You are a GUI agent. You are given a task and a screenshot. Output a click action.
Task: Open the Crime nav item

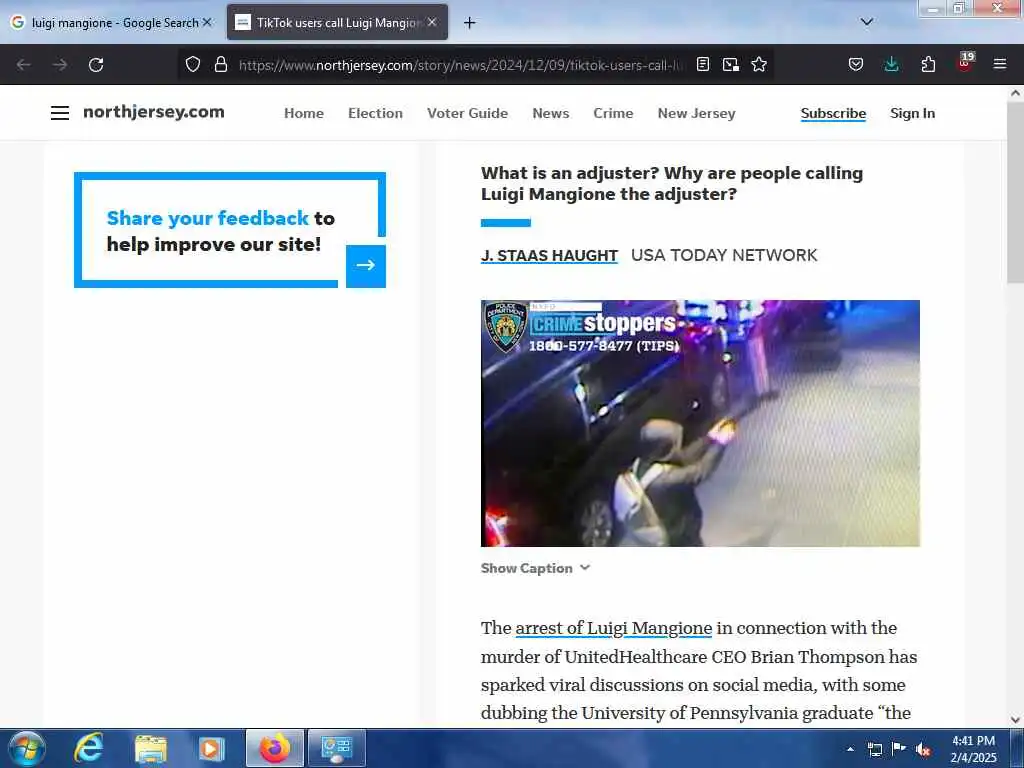(613, 113)
